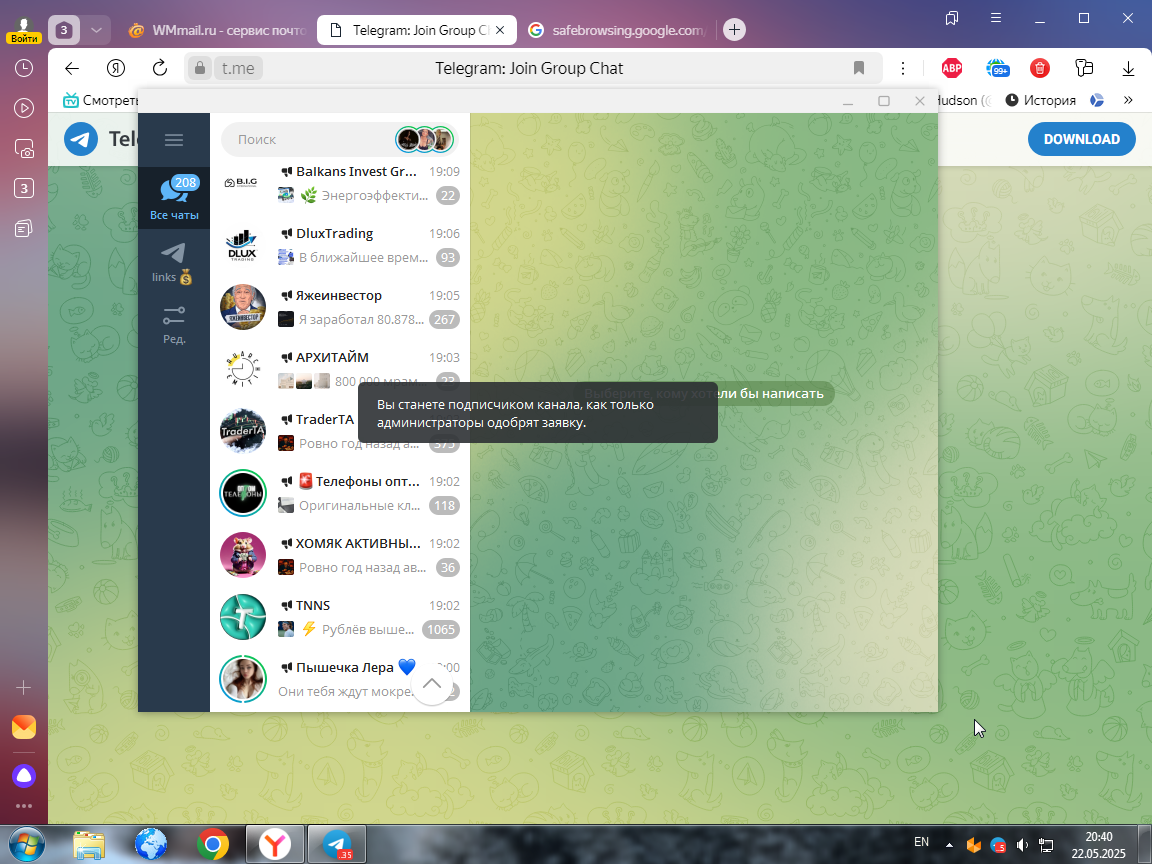Open the address bar three-dot menu

902,68
